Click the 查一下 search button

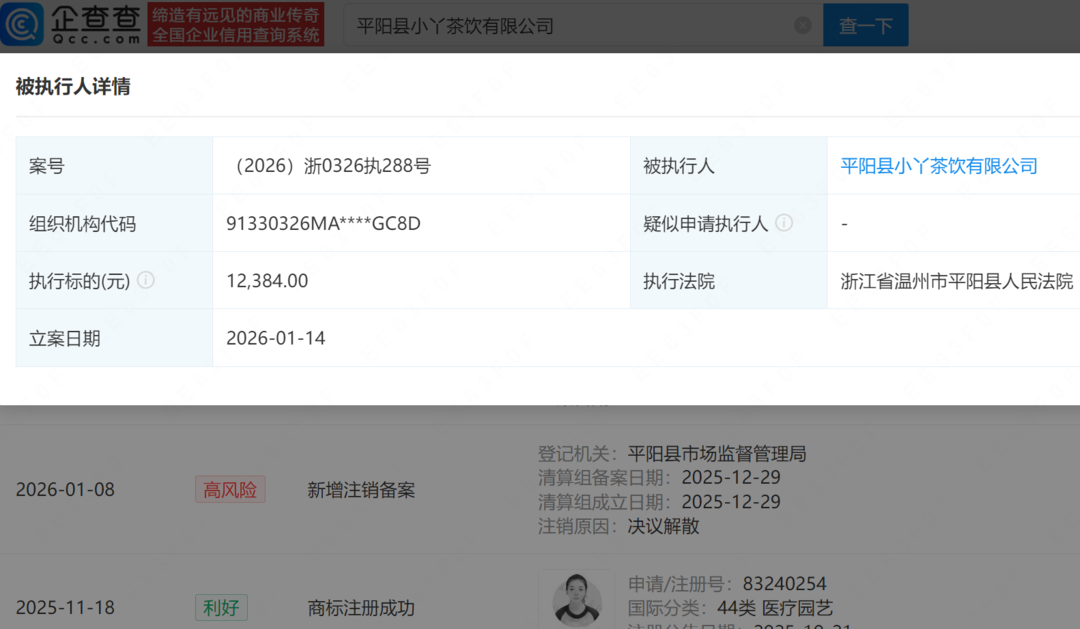tap(865, 25)
